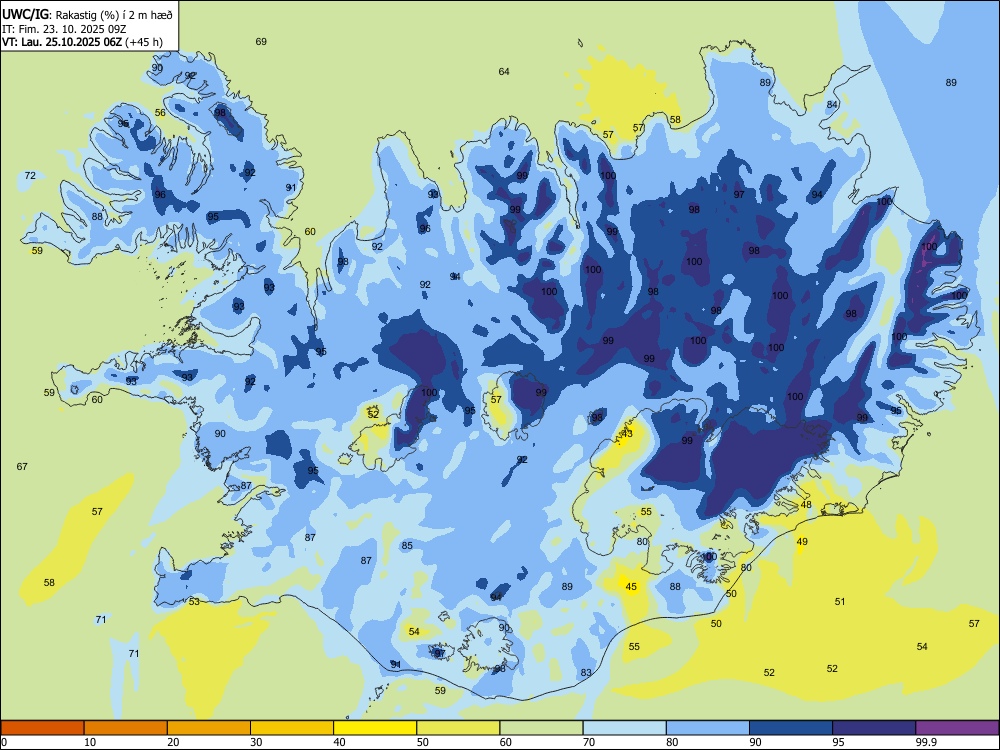This screenshot has height=750, width=1000.
Task: Pick the 60–70 light green legend swatch
Action: [541, 728]
